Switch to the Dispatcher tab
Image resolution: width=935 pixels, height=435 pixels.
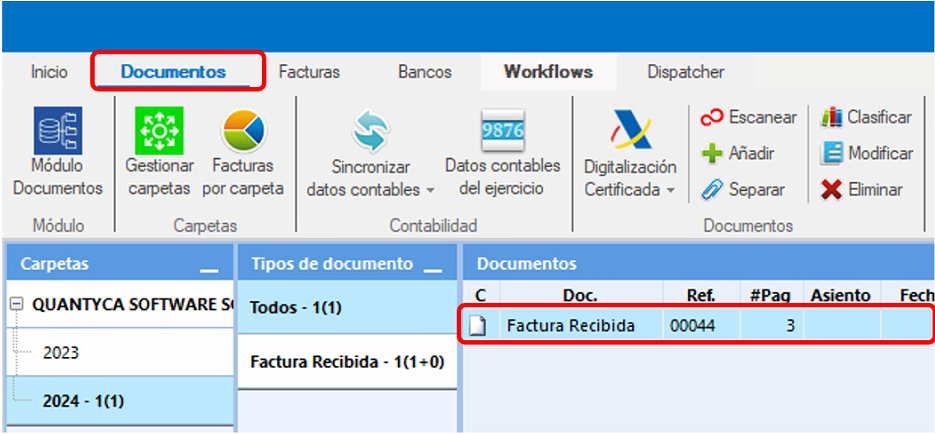tap(686, 72)
